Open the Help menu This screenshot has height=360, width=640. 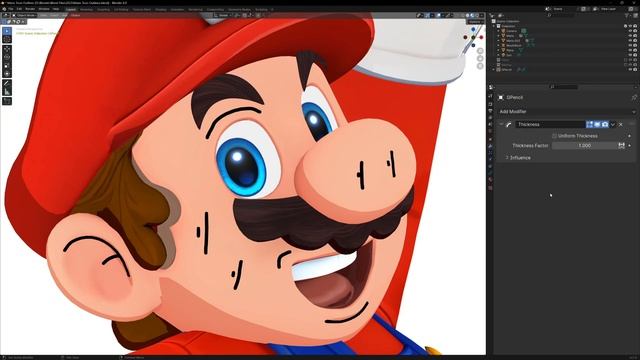(56, 9)
